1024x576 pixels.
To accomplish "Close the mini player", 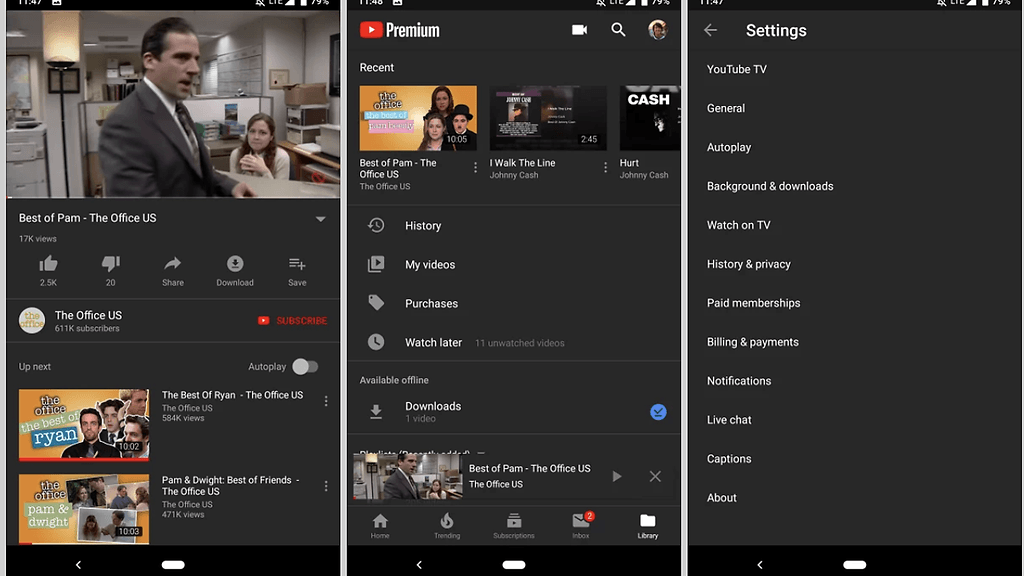I will 655,477.
